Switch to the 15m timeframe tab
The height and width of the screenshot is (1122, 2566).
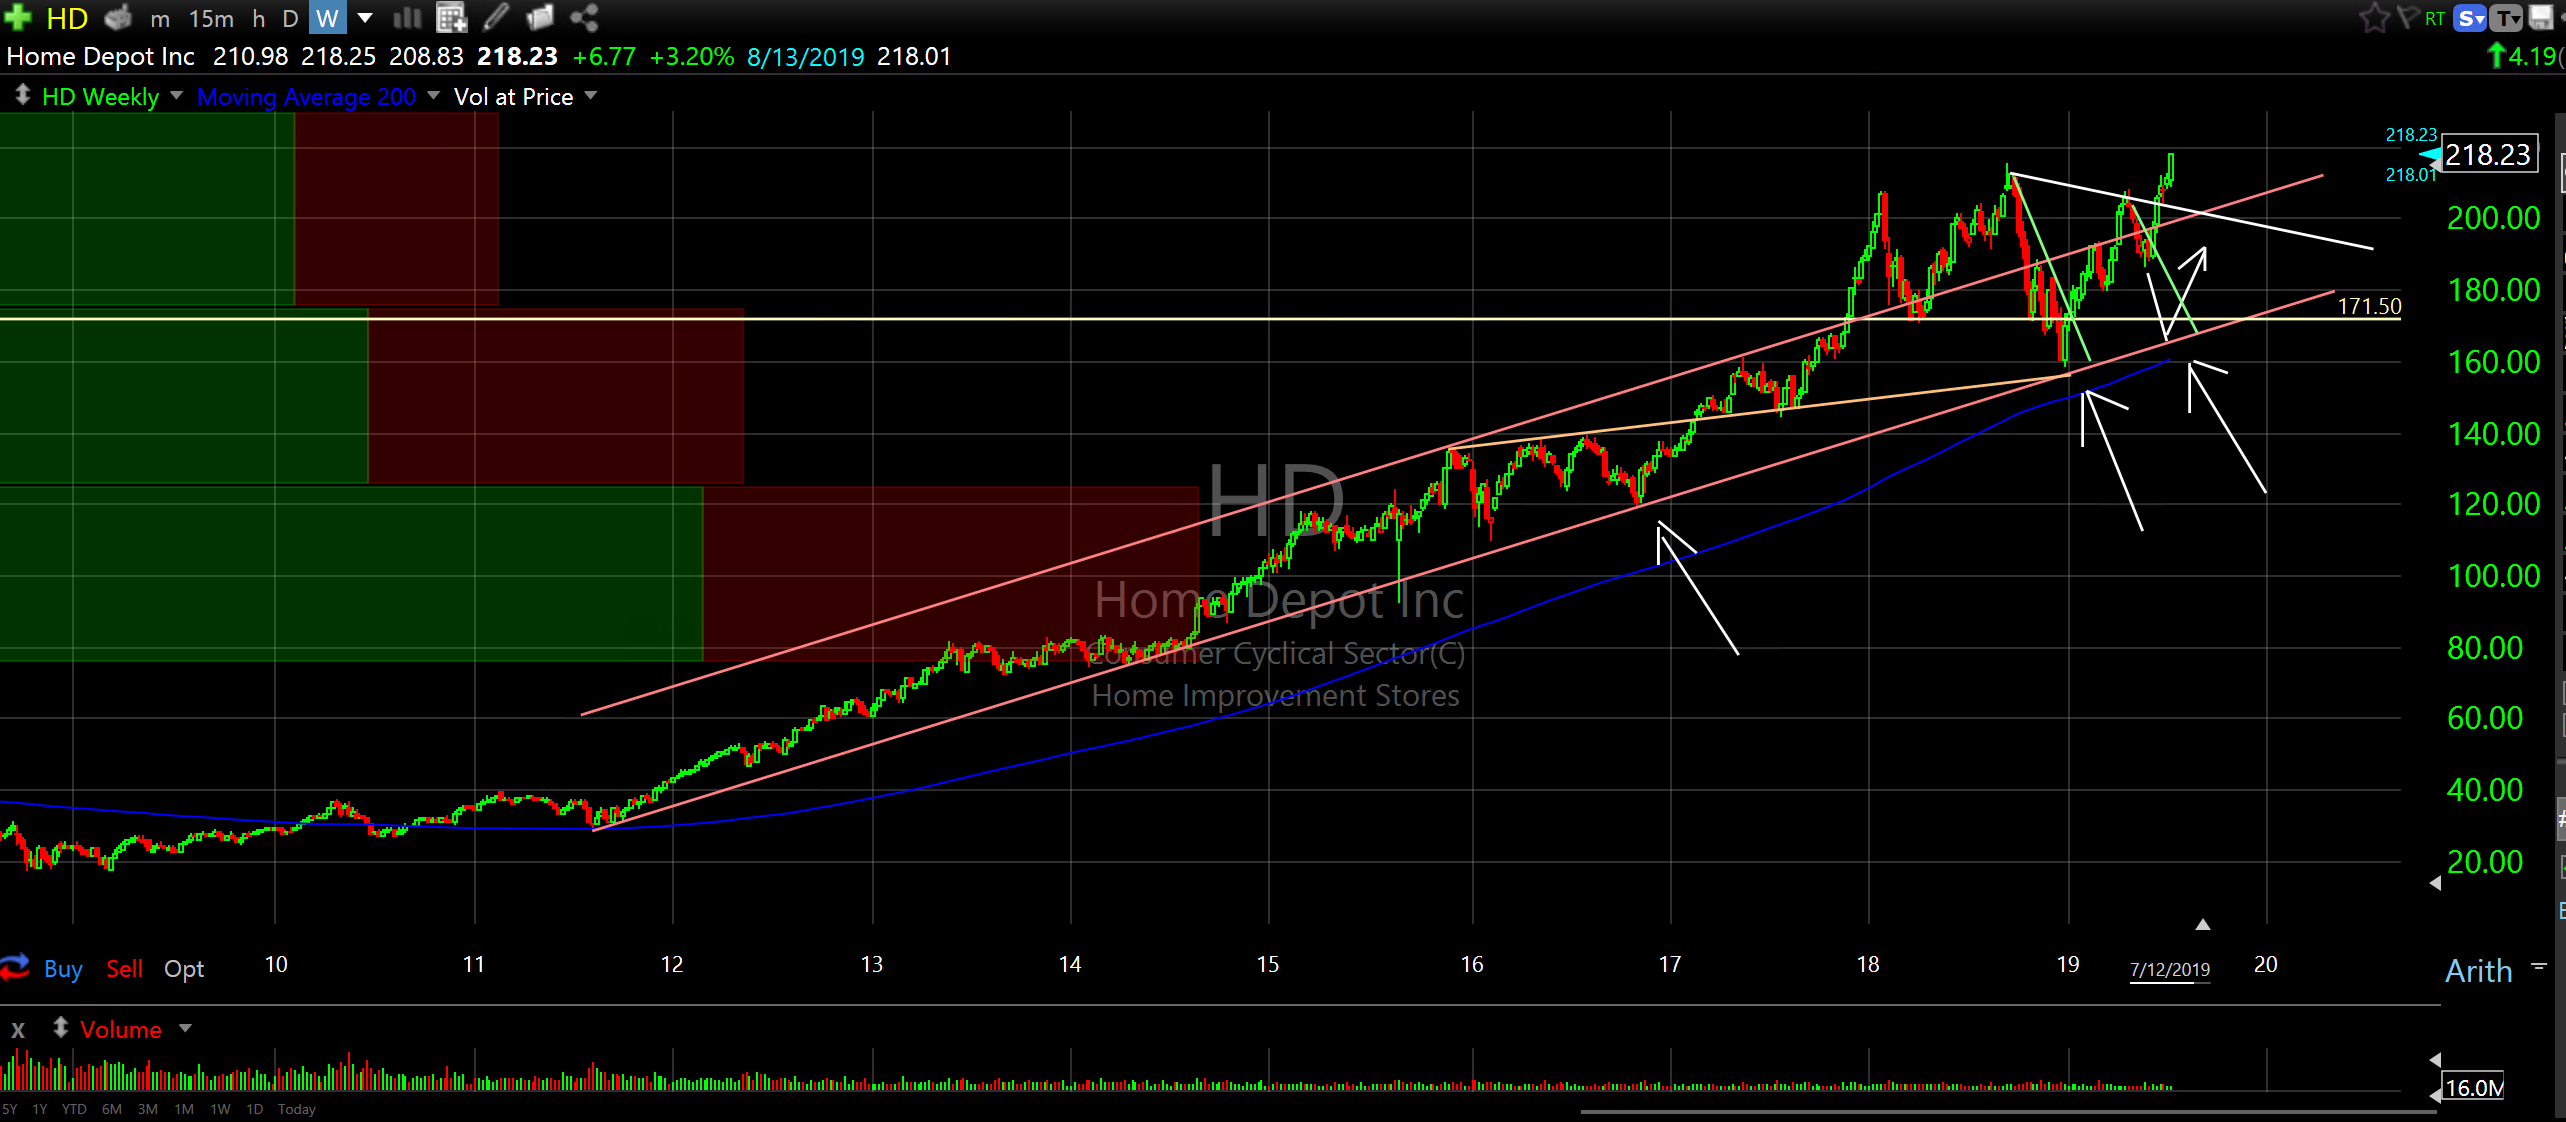point(211,18)
